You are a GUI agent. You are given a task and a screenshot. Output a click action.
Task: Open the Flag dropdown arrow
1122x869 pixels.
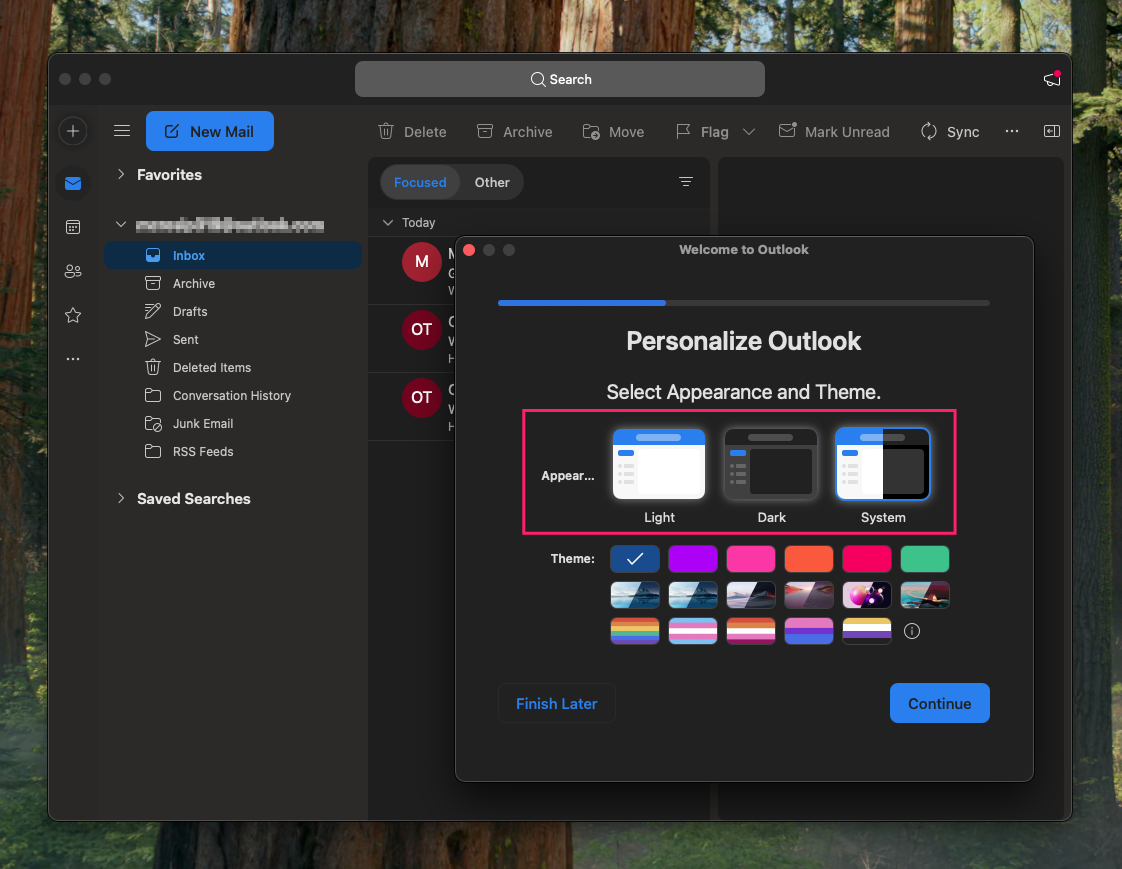748,132
